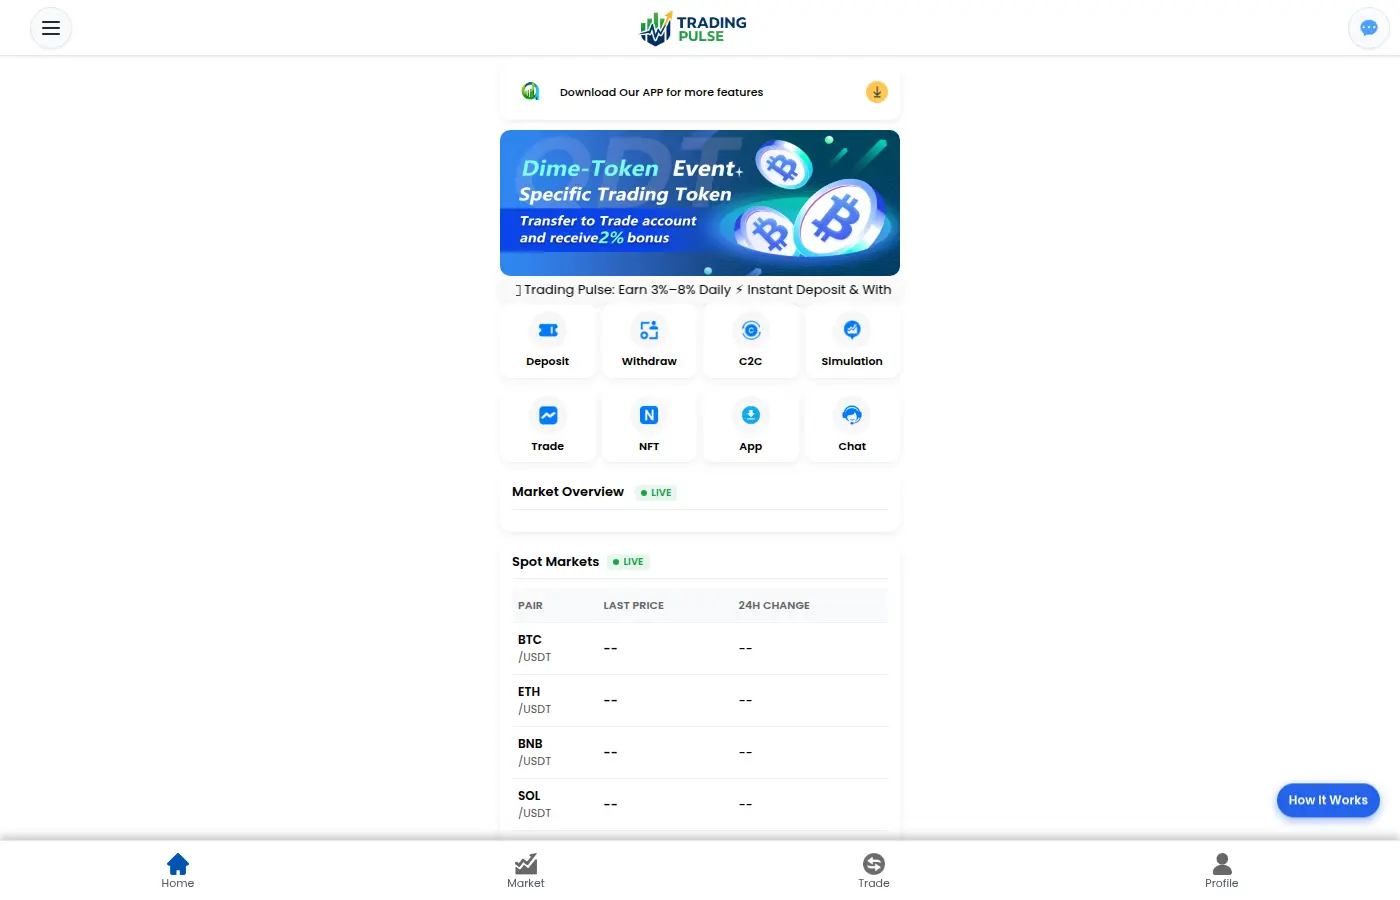Screen dimensions: 1400x900
Task: Click the Market Overview heading
Action: [x=568, y=492]
